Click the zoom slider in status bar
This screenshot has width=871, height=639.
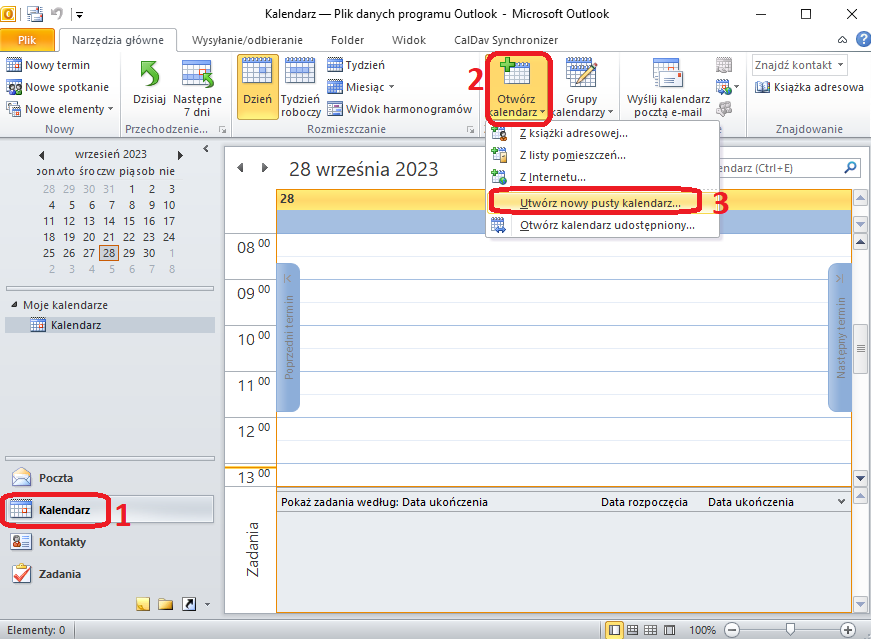[790, 630]
